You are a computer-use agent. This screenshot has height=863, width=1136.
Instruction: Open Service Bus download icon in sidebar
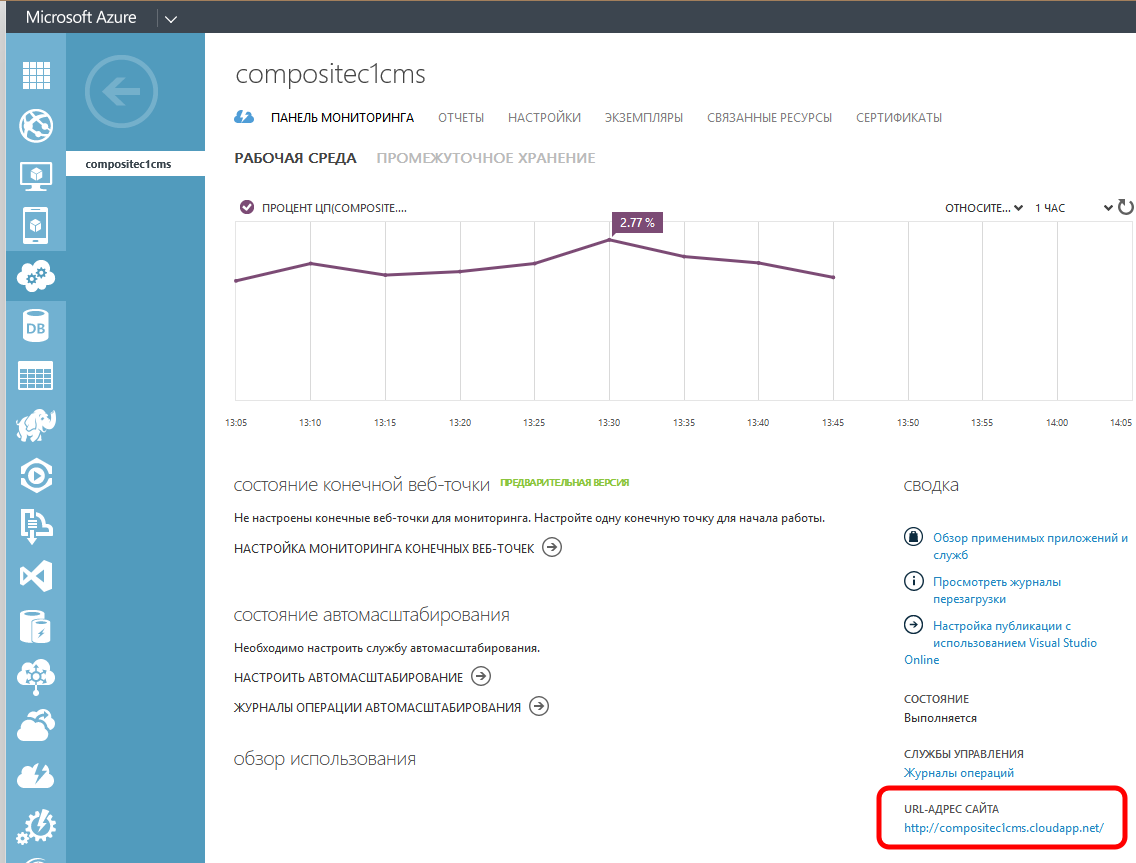(x=36, y=526)
